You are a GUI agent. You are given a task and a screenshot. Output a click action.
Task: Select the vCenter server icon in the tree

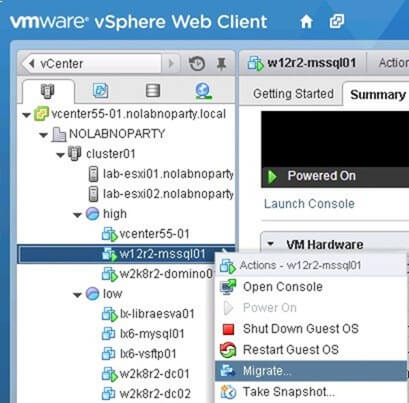41,114
